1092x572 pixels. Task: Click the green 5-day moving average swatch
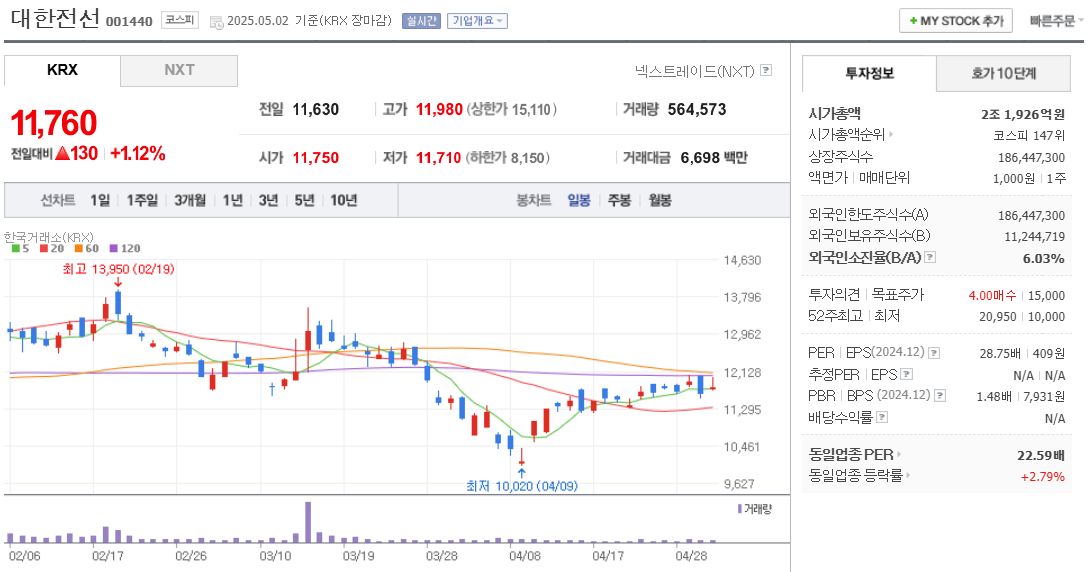tap(16, 248)
